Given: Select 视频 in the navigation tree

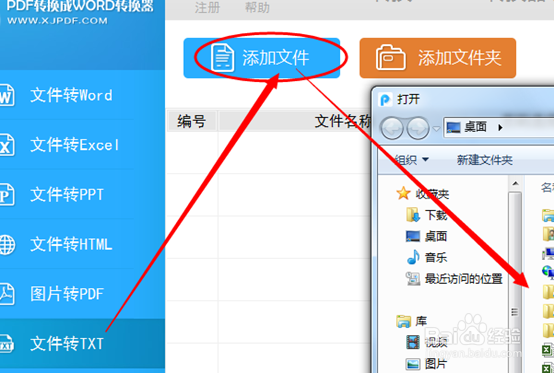Looking at the screenshot, I should pos(436,342).
